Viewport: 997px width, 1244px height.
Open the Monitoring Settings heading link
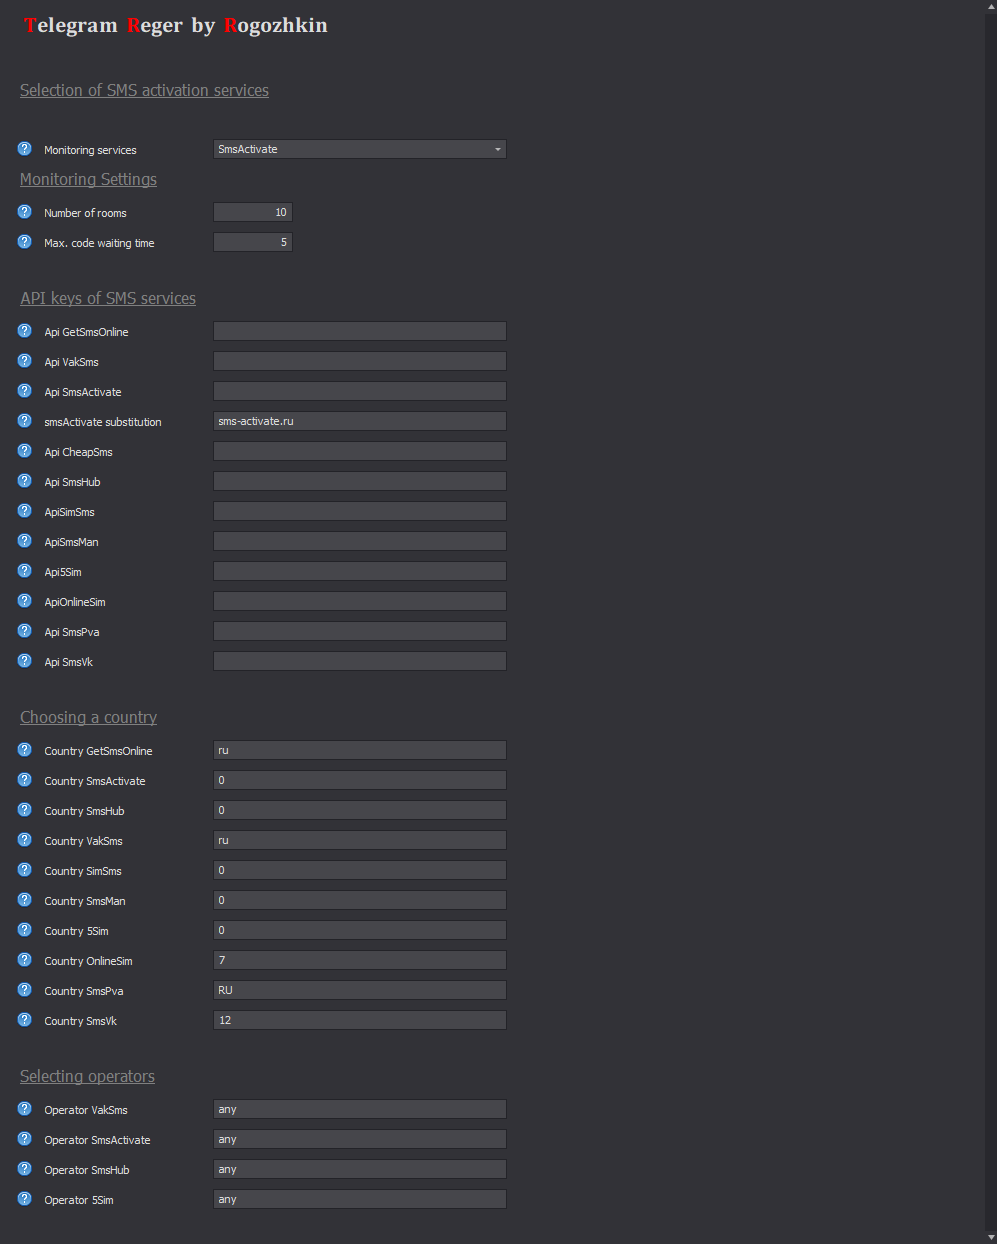pos(88,179)
